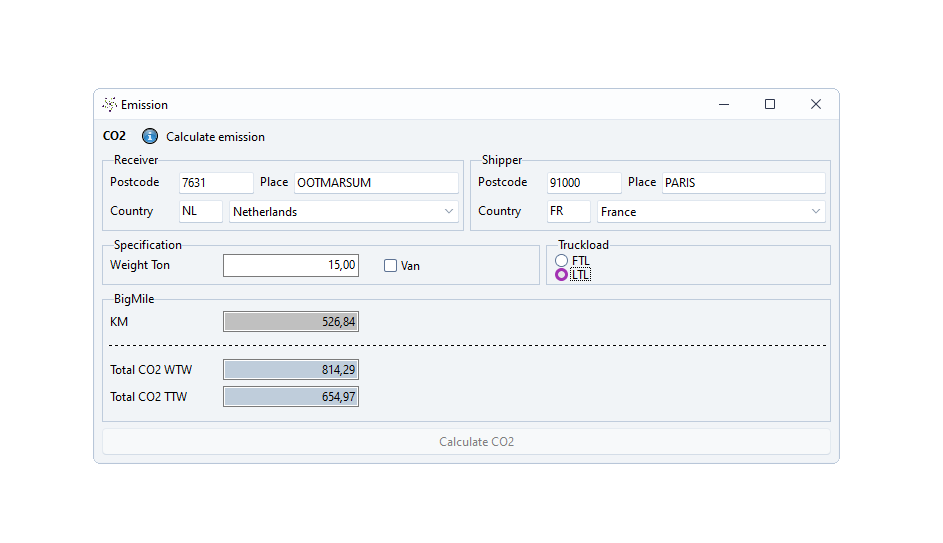Click the Total CO2 TTW value 654,97
This screenshot has width=943, height=543.
click(x=291, y=397)
